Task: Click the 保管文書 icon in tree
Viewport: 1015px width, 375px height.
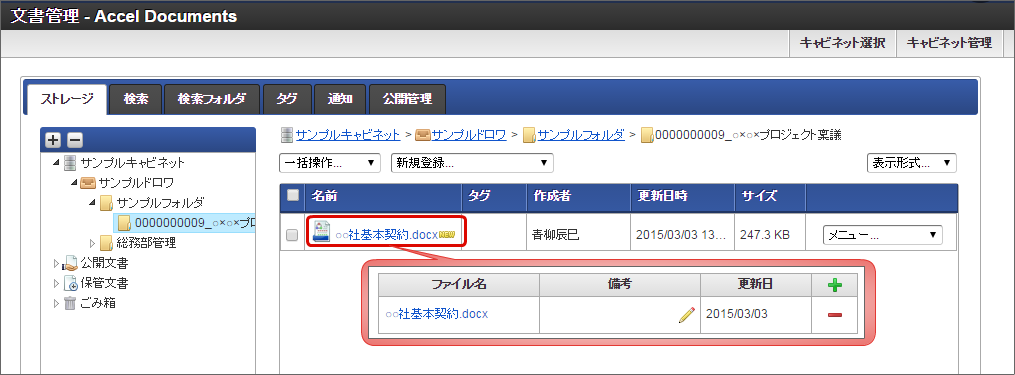Action: (70, 283)
